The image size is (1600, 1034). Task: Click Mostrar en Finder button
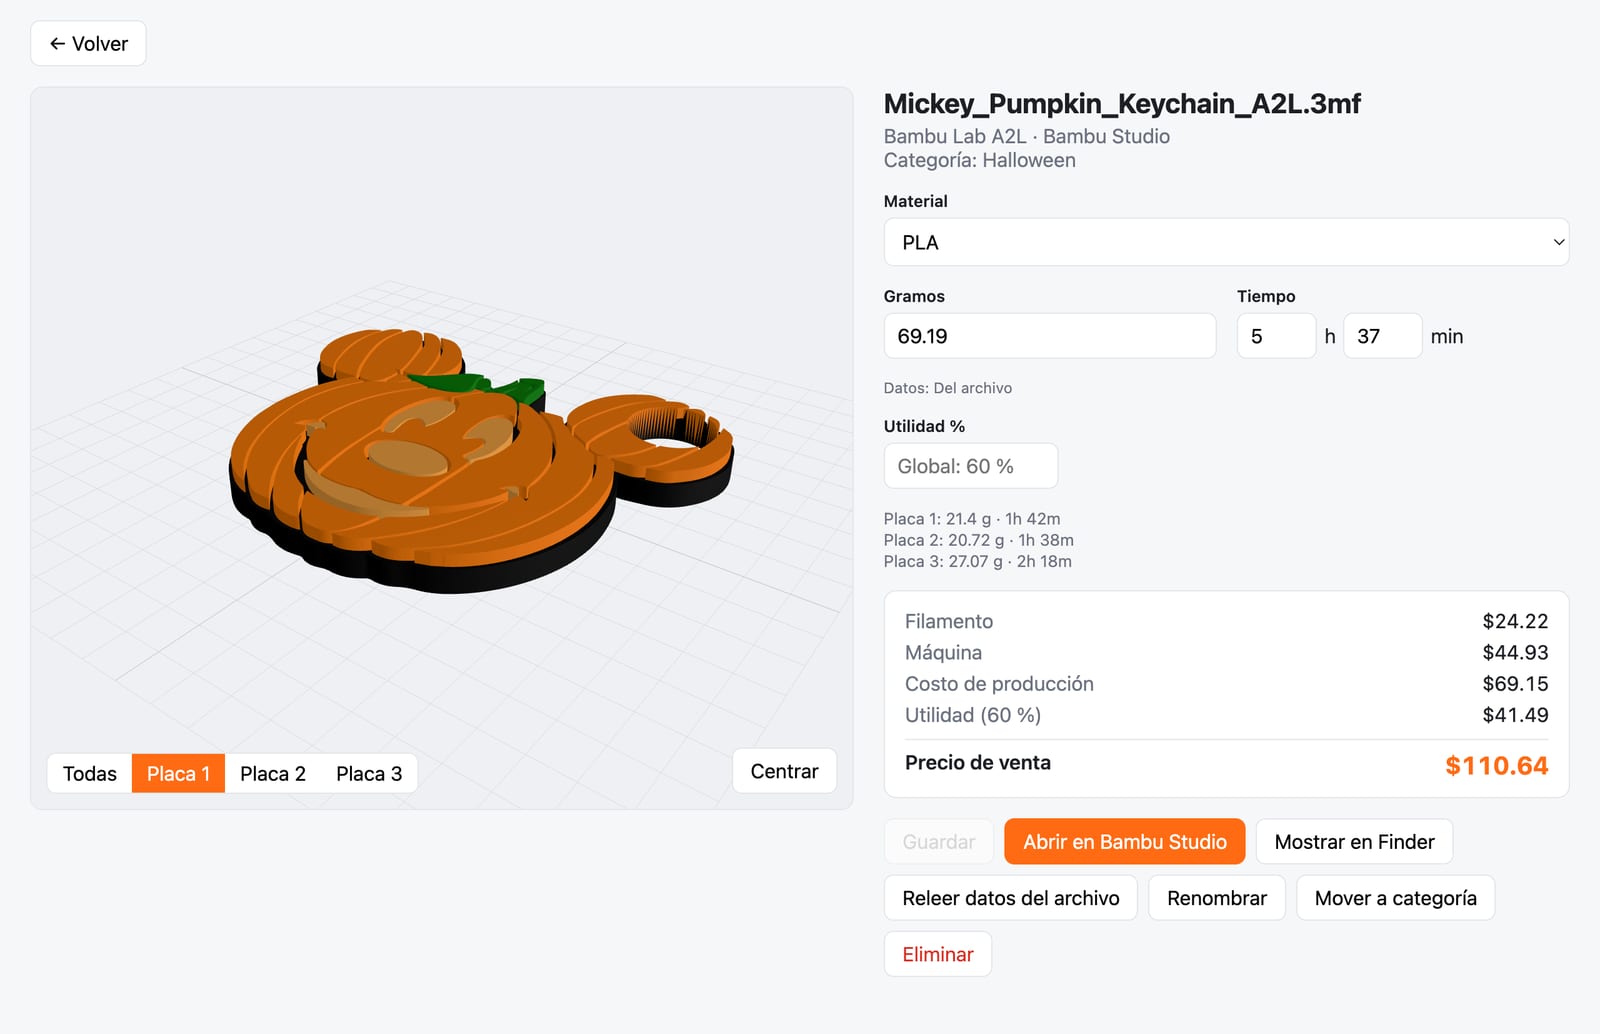[x=1354, y=842]
